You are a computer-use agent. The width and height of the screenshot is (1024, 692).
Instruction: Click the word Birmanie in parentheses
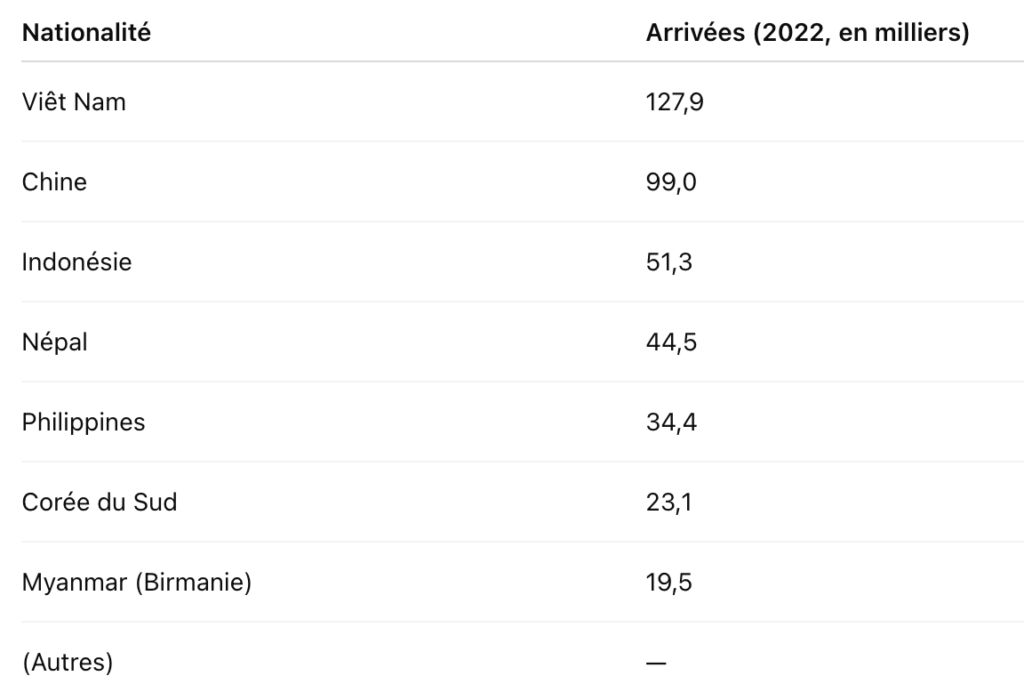[193, 582]
